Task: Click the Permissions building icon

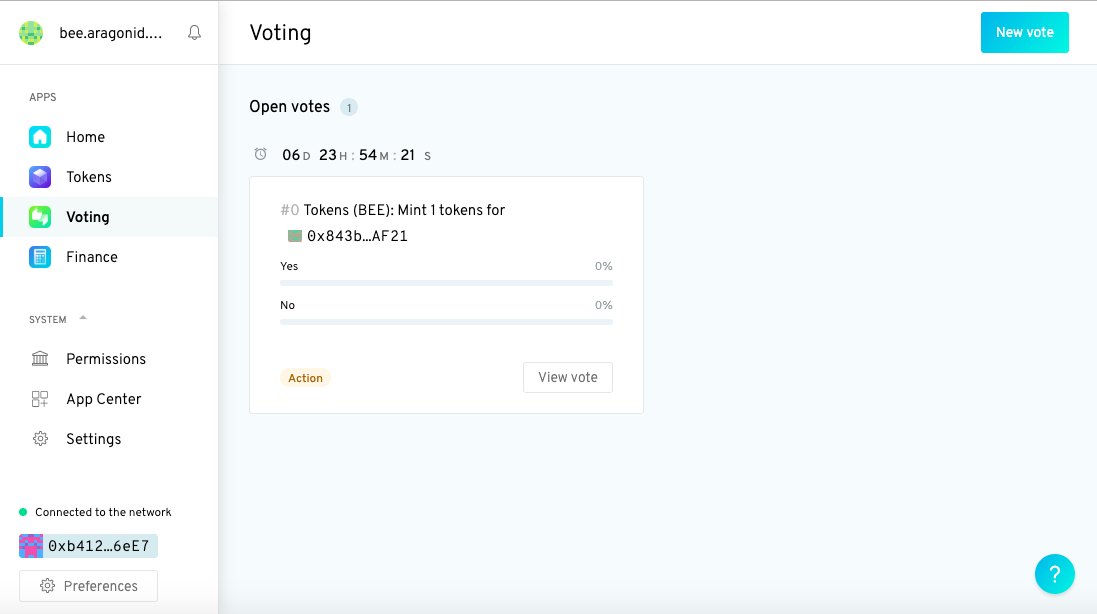Action: (40, 359)
